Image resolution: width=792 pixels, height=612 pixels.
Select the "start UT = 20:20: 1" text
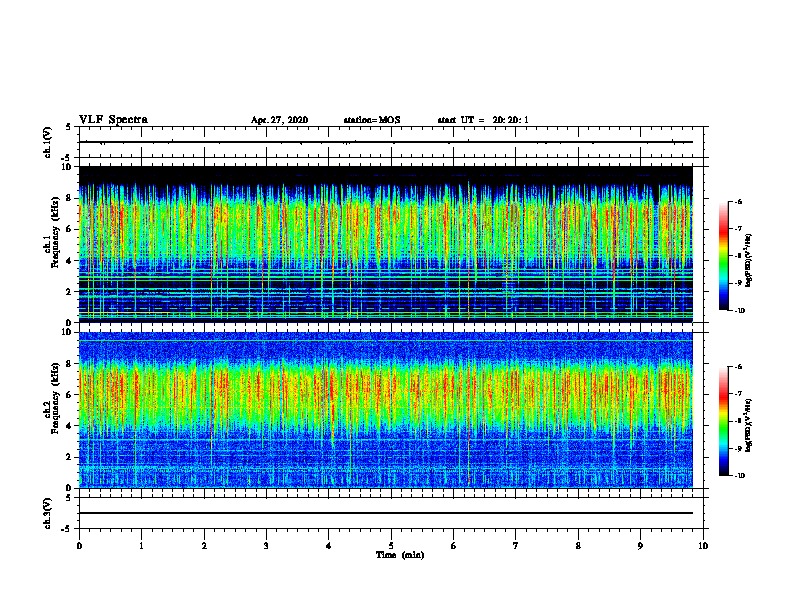[x=483, y=120]
